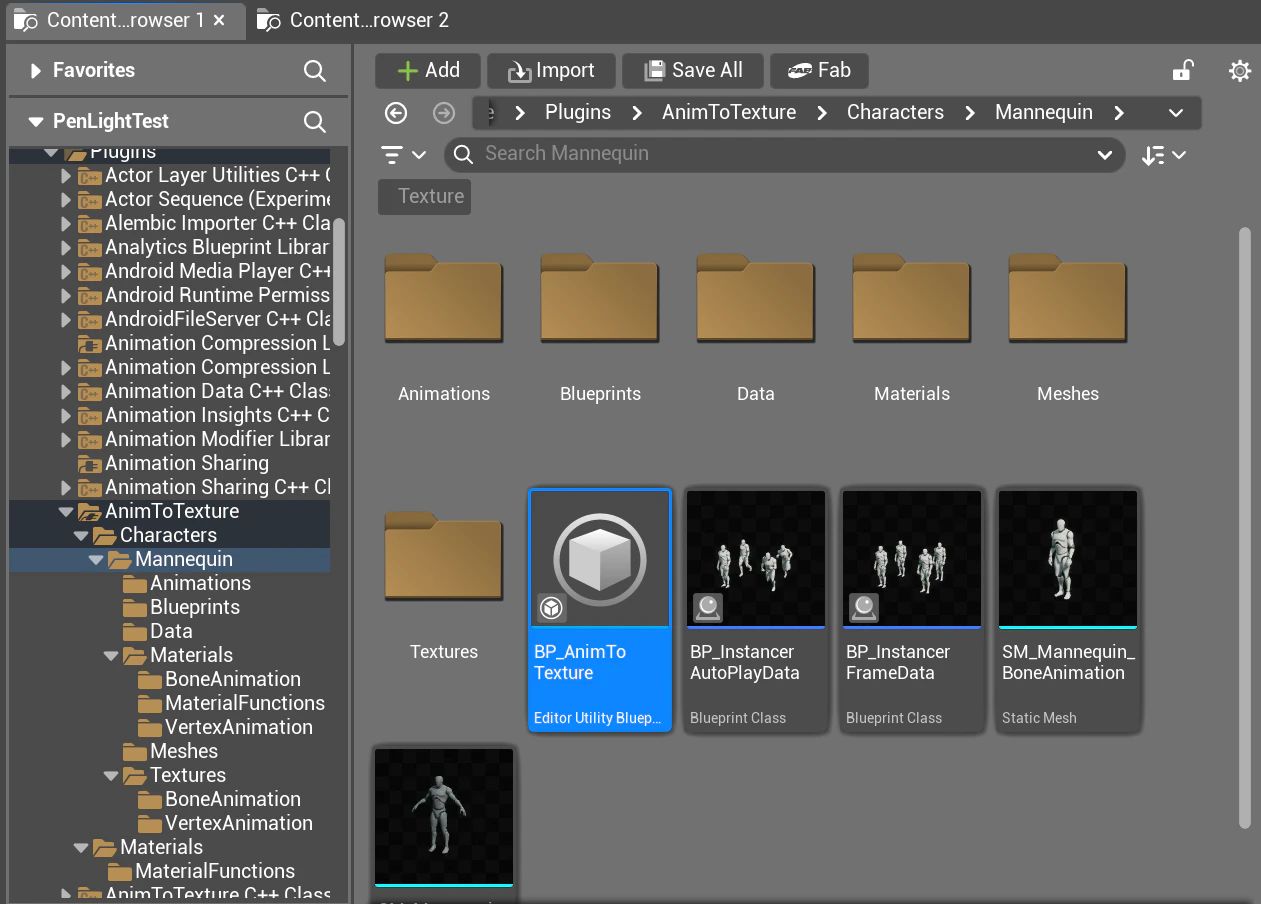Select MaterialFunctions under Mannequin Materials
The height and width of the screenshot is (904, 1261).
(x=244, y=703)
